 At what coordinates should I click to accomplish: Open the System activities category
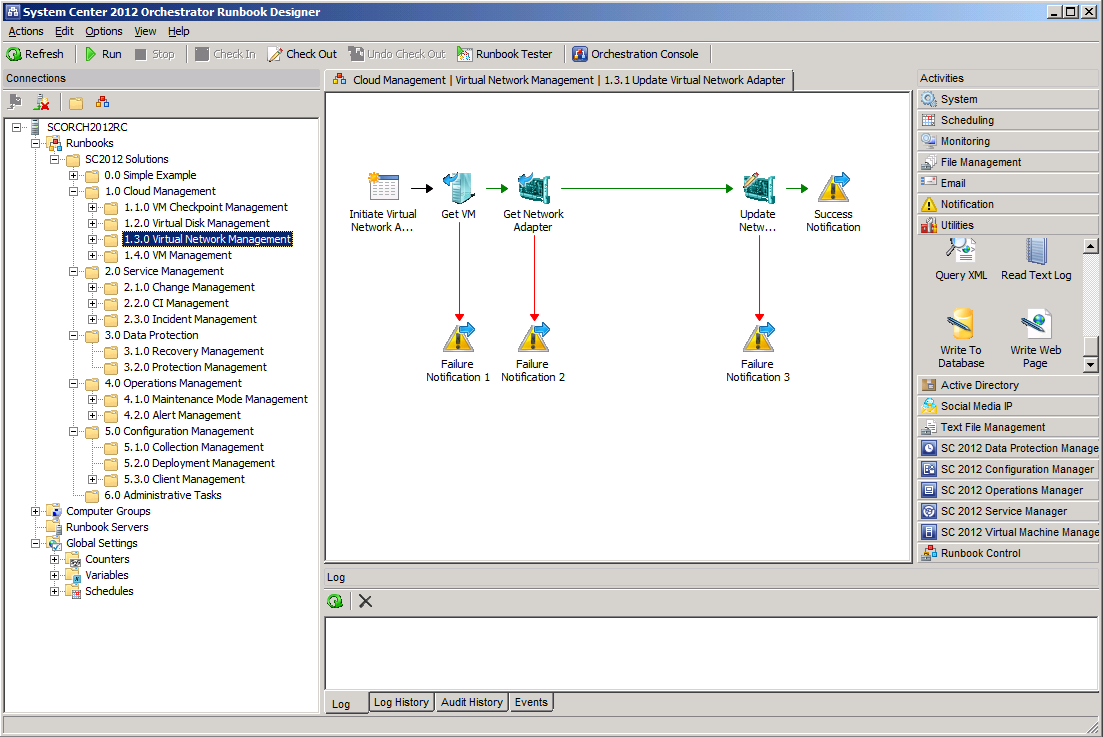coord(1008,99)
